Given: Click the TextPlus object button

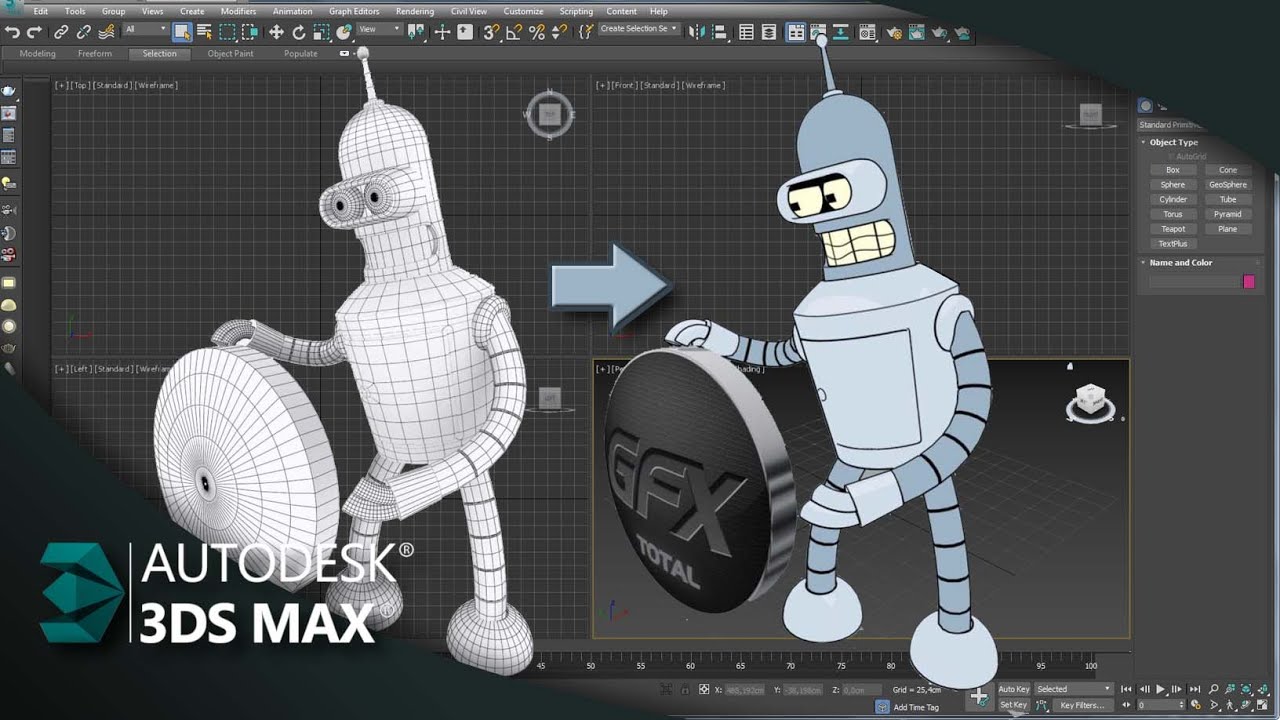Looking at the screenshot, I should 1173,244.
